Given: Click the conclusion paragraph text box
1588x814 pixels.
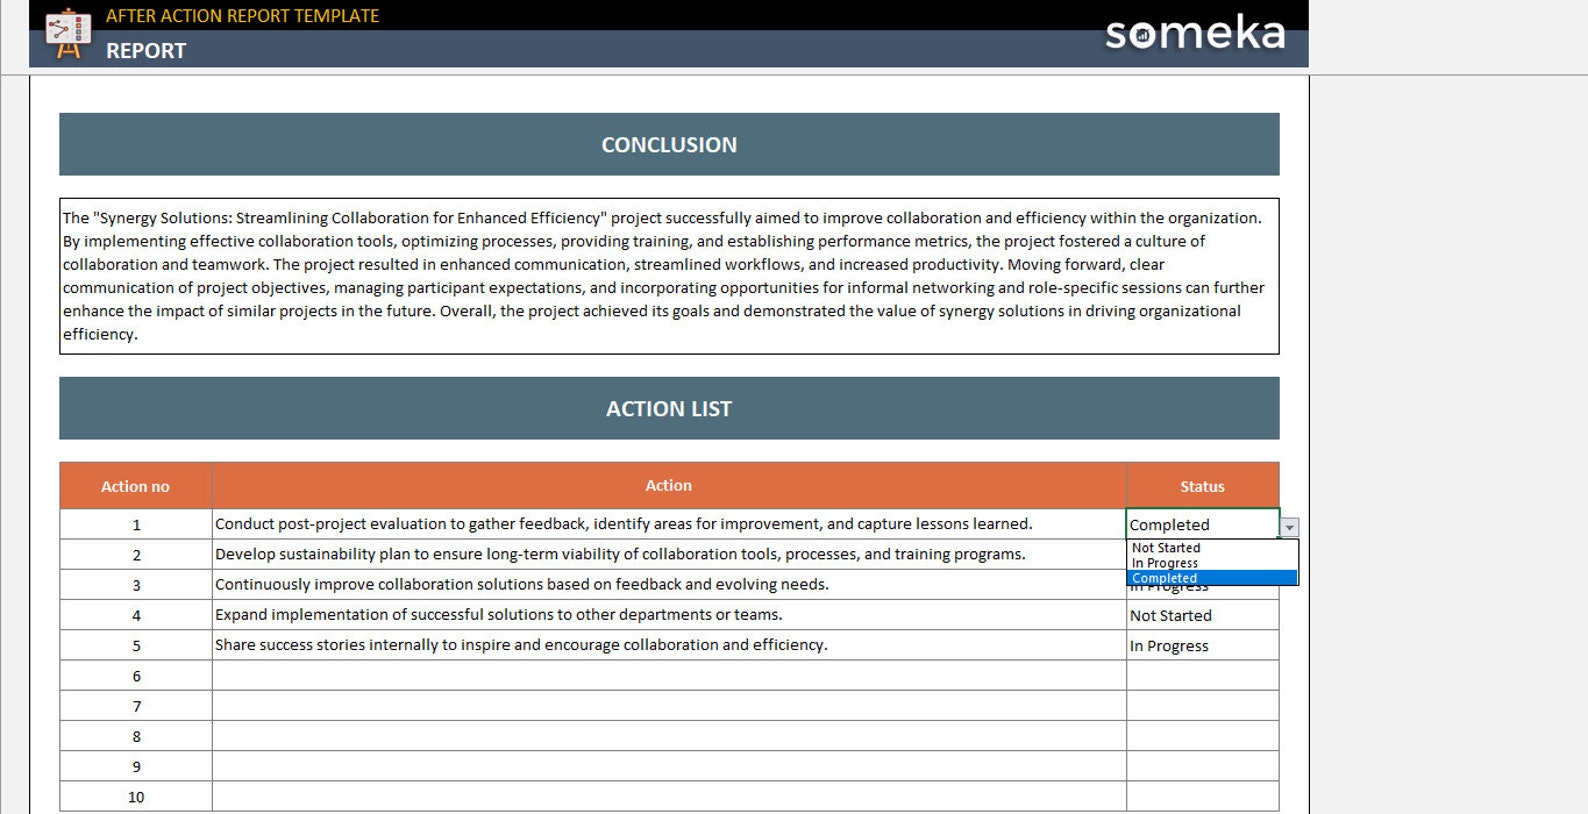Looking at the screenshot, I should [669, 276].
